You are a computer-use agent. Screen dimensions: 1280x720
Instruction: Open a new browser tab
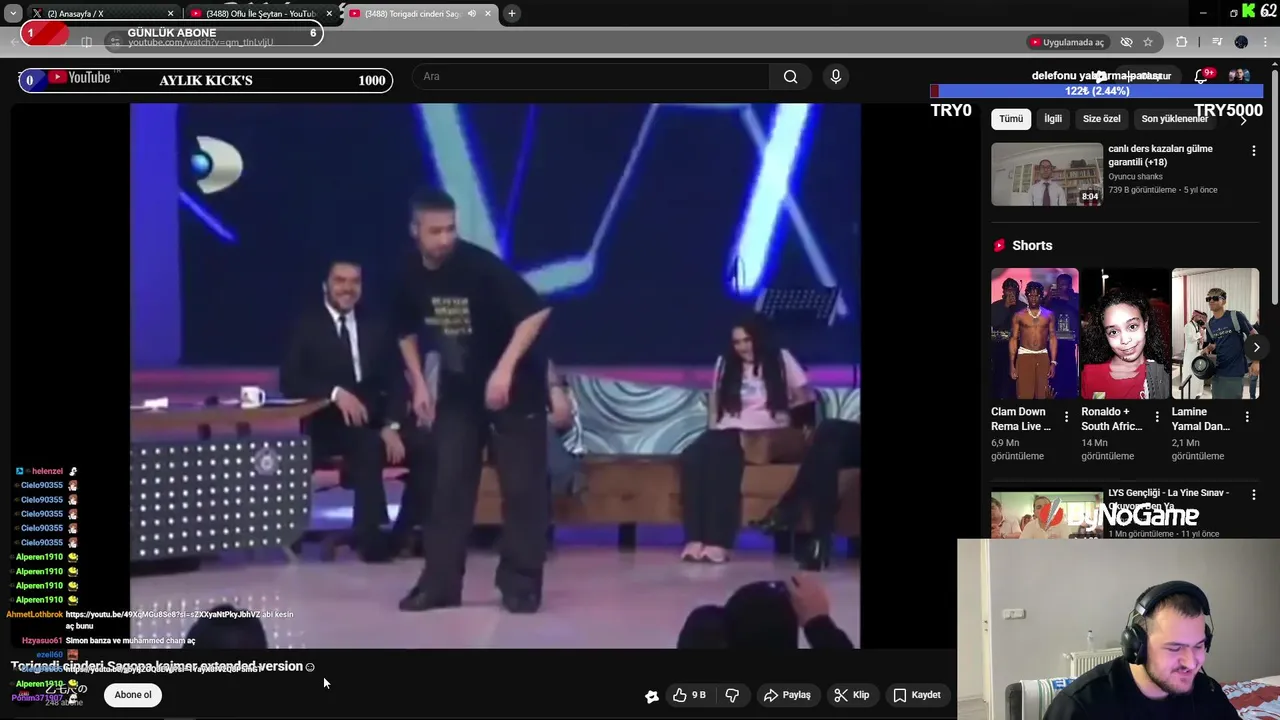pos(511,14)
